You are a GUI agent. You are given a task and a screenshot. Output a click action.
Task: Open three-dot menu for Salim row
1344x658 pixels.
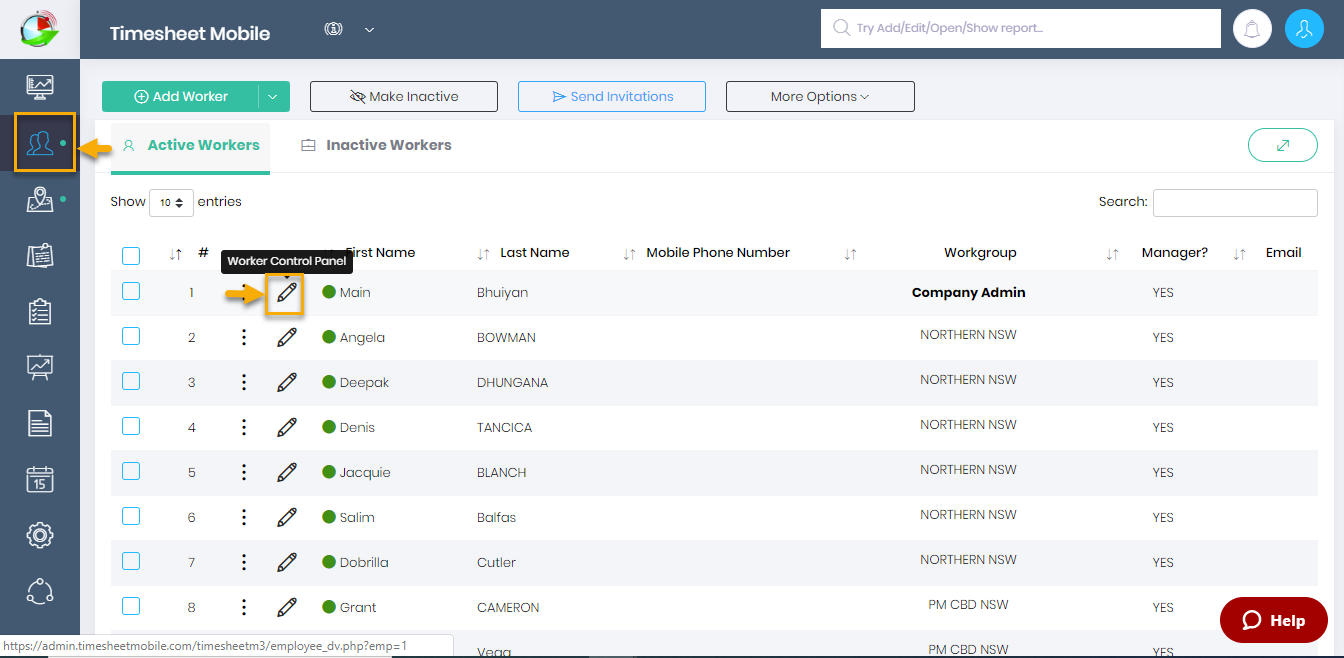244,517
